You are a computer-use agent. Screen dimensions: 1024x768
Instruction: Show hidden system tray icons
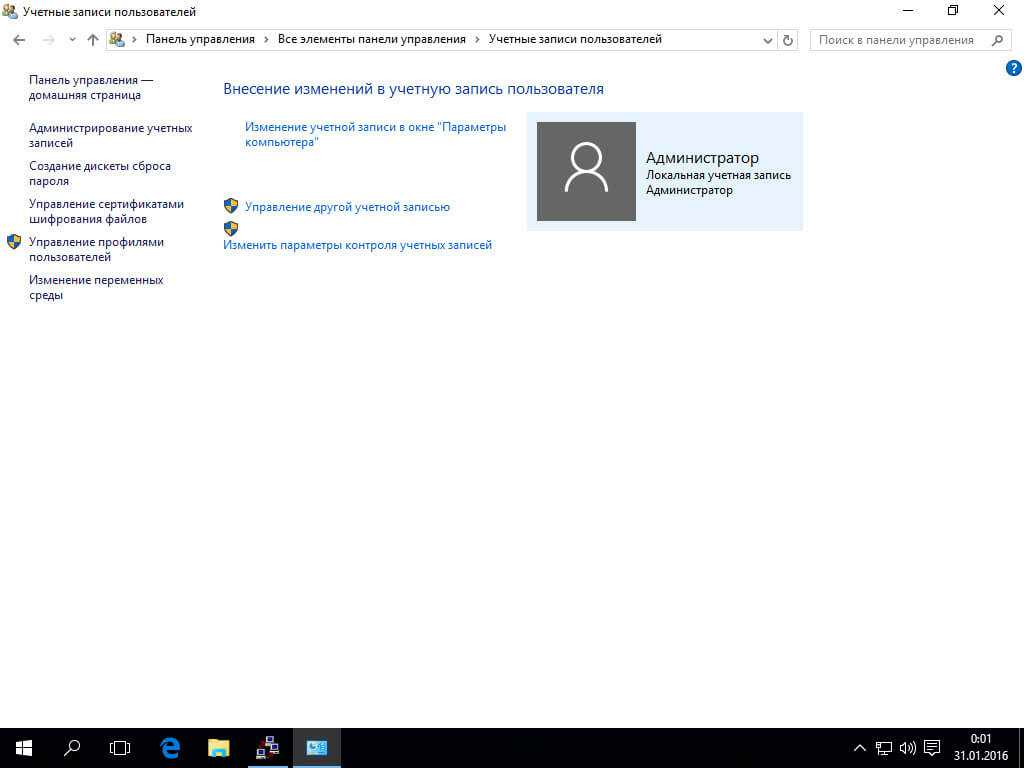[x=859, y=747]
